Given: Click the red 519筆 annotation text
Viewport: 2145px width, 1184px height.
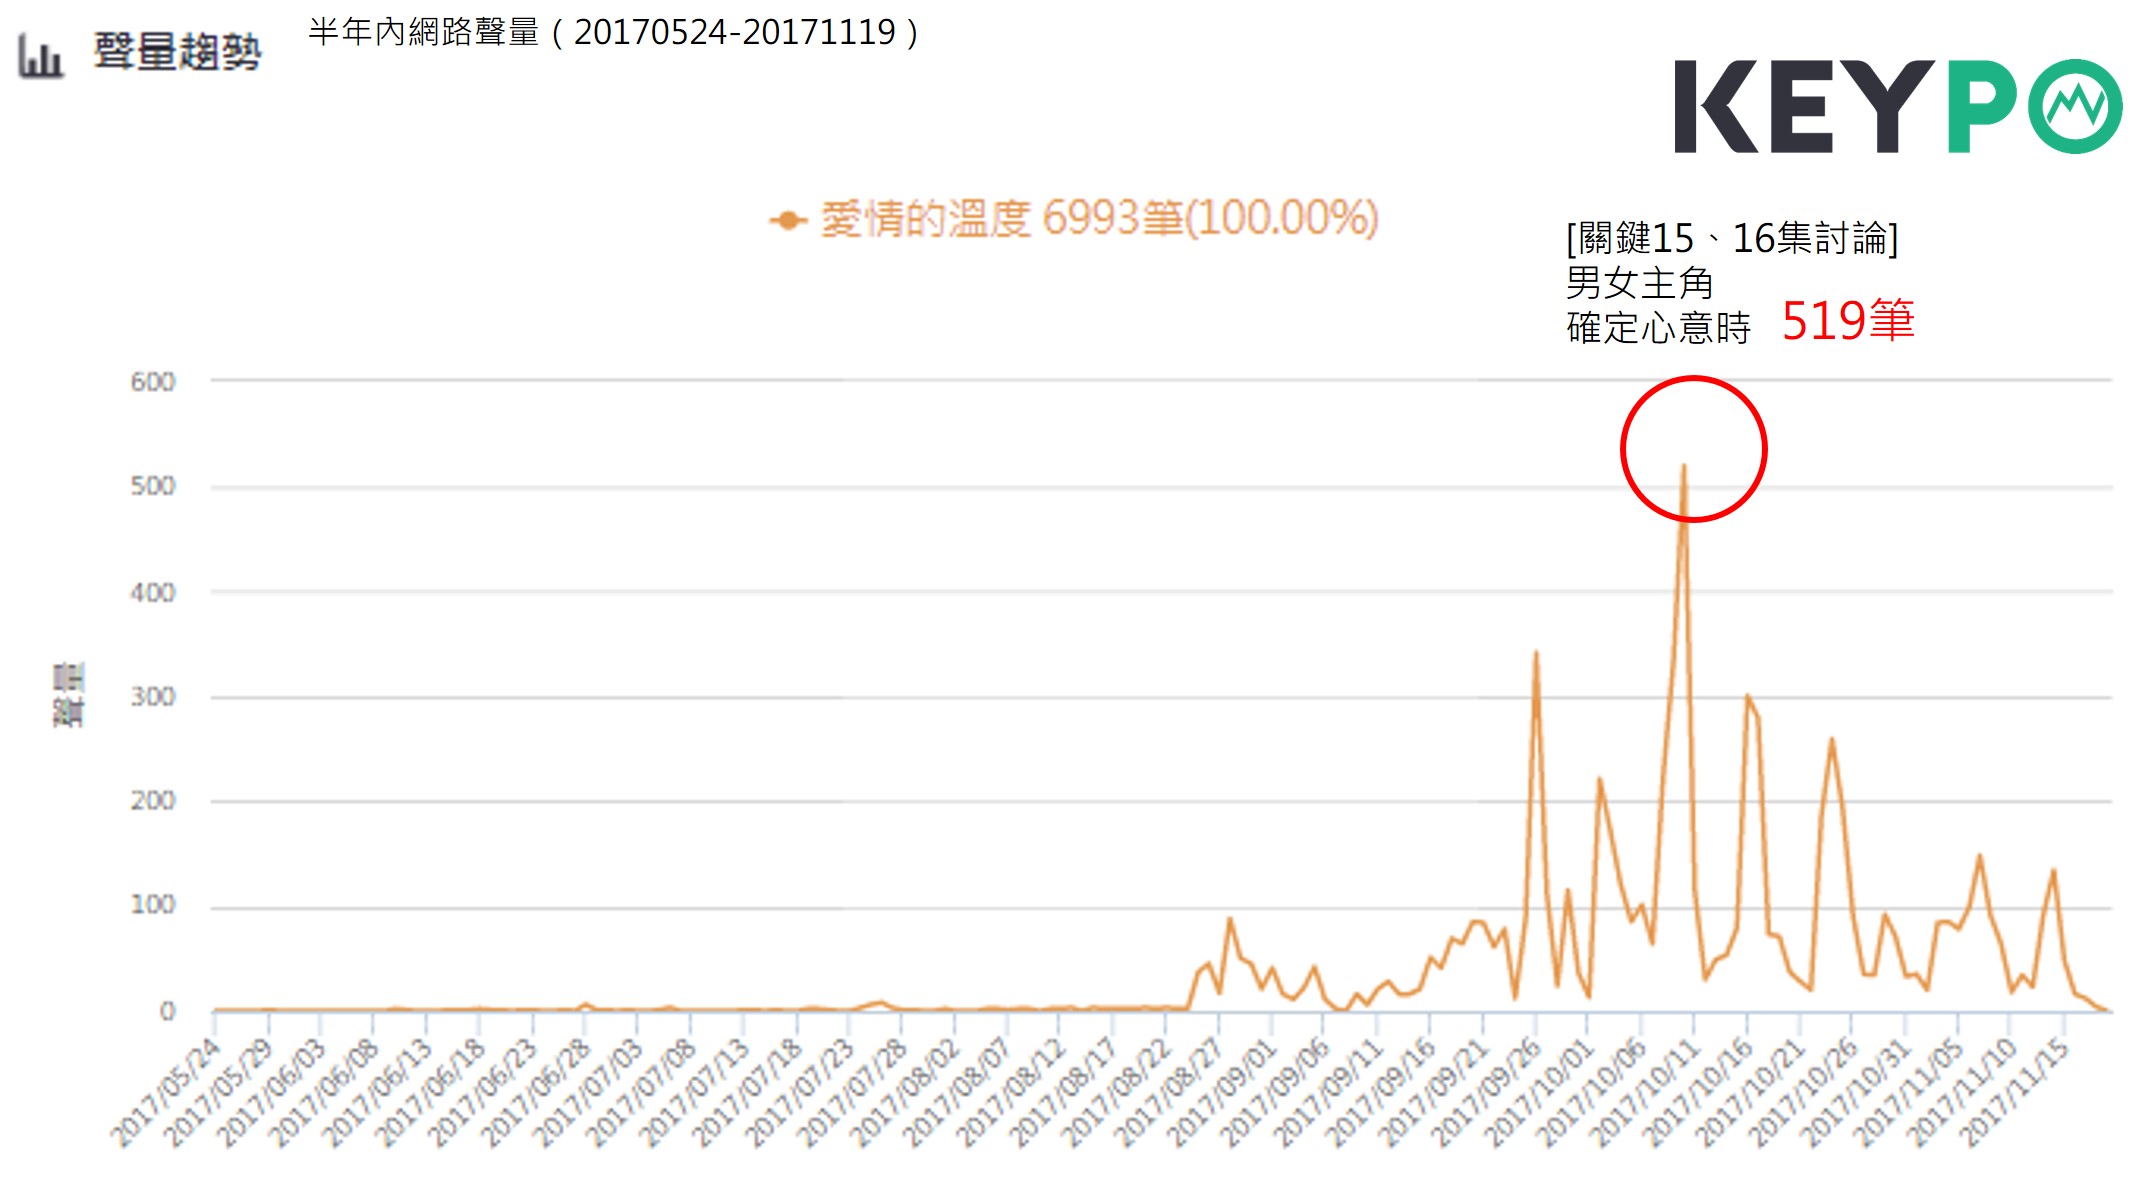Looking at the screenshot, I should tap(1847, 321).
